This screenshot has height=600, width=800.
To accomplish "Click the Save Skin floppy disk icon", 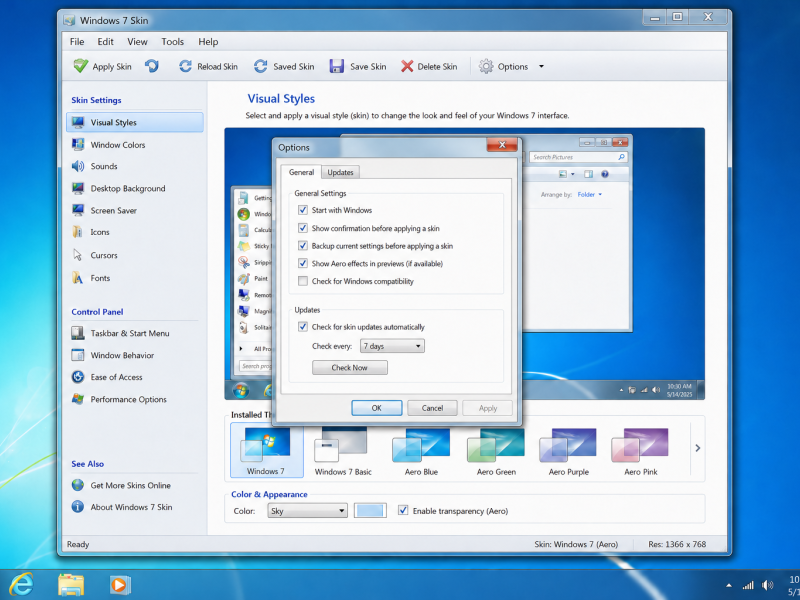I will coord(337,66).
